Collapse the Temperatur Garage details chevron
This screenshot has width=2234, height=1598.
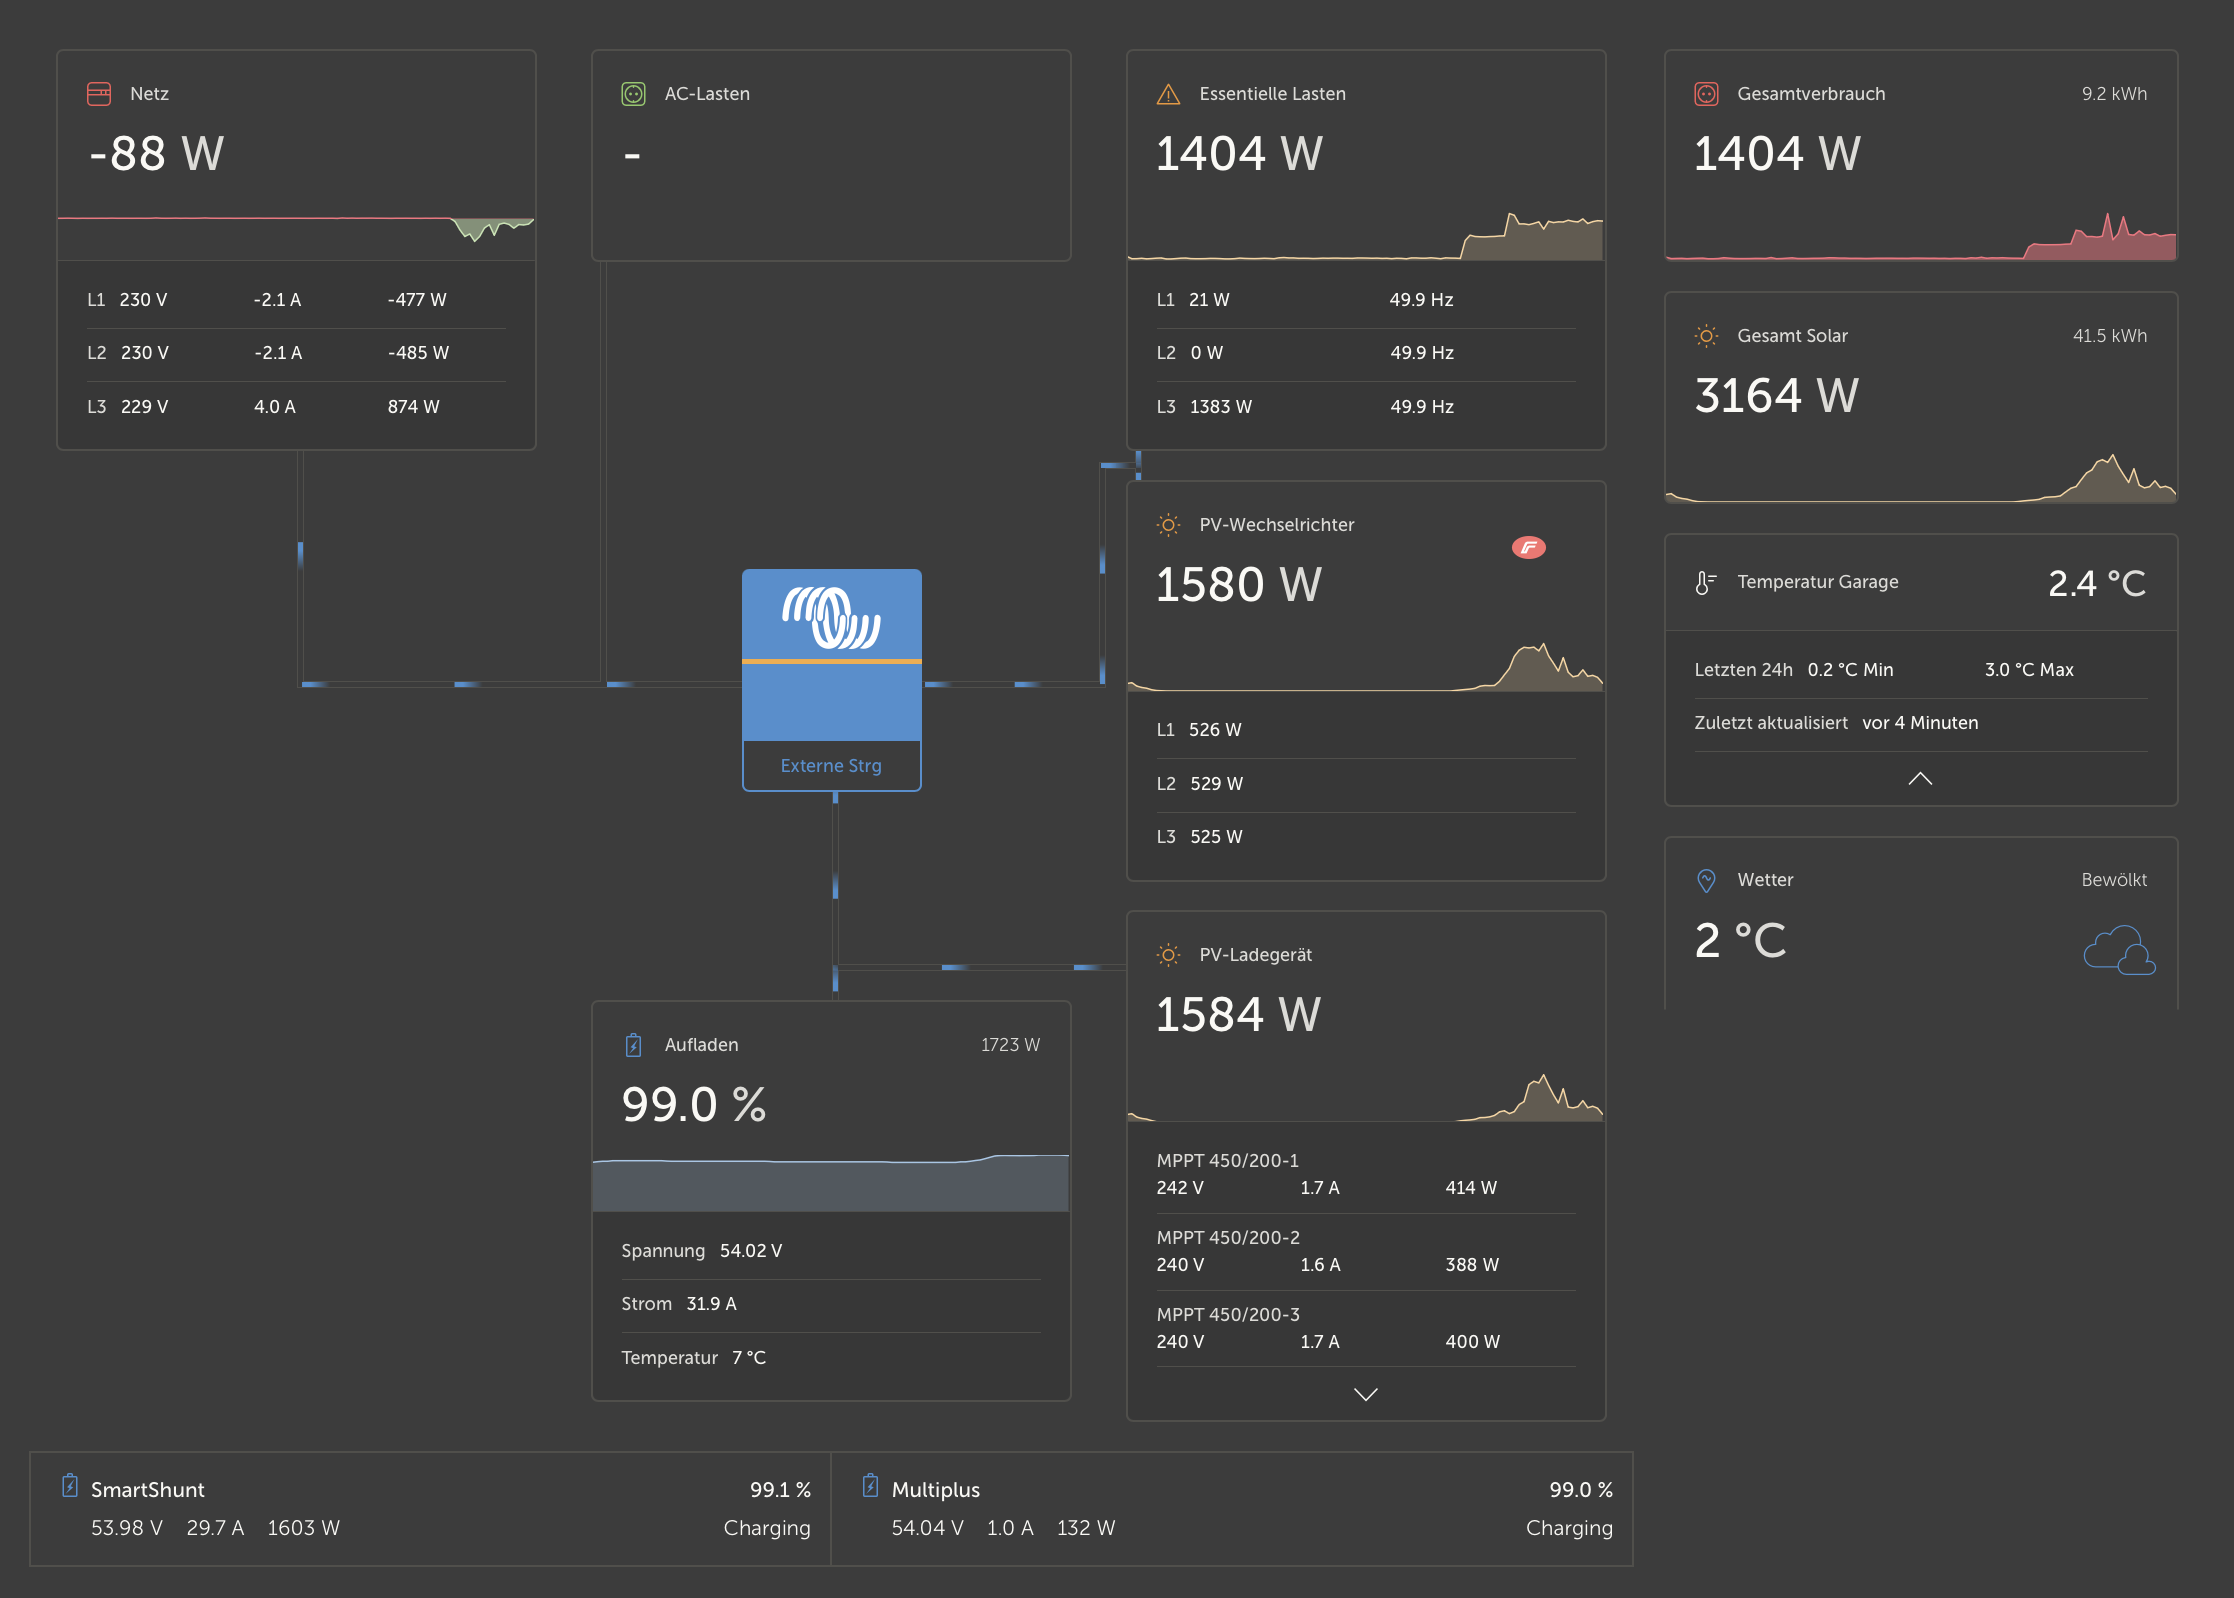(x=1919, y=779)
